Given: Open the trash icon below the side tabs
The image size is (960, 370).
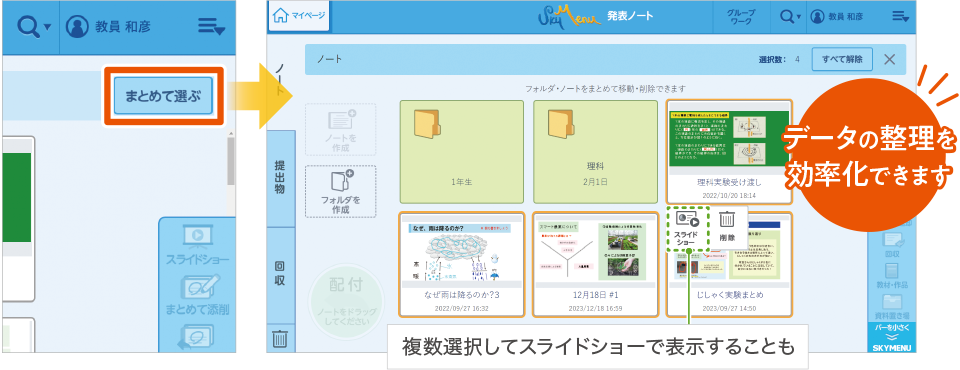Looking at the screenshot, I should (x=279, y=338).
